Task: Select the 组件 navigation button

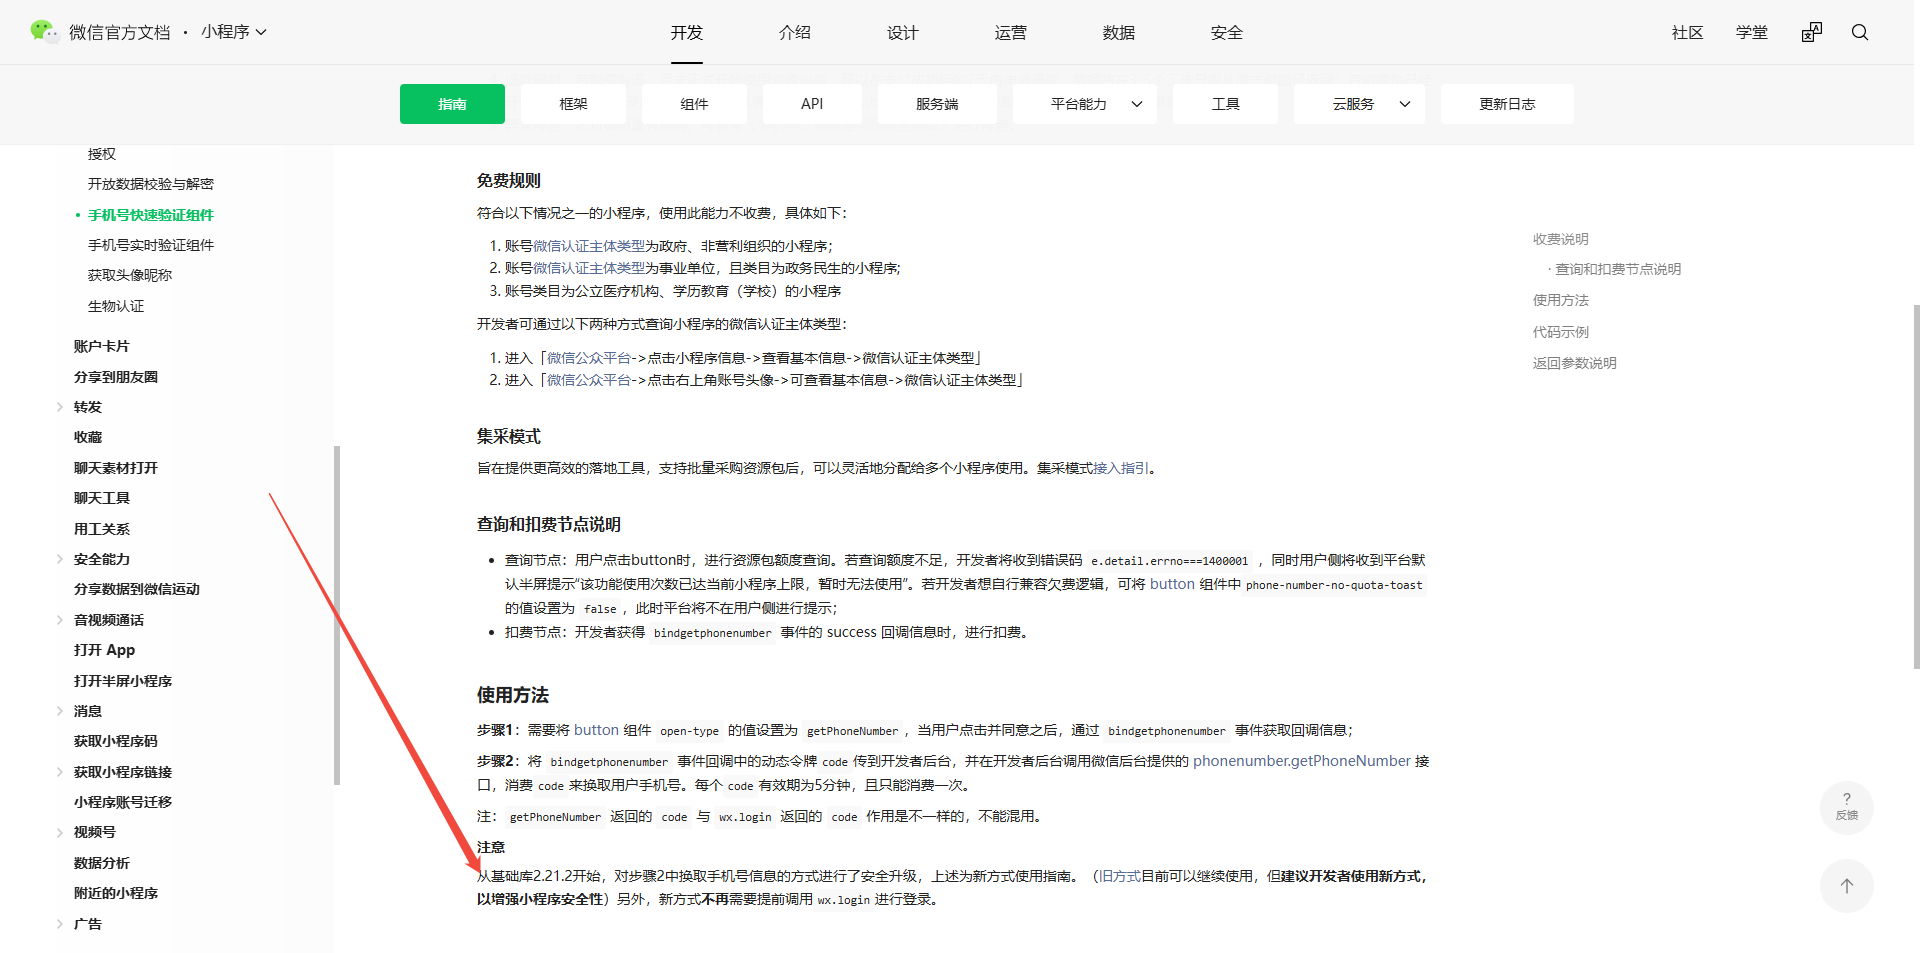Action: coord(694,104)
